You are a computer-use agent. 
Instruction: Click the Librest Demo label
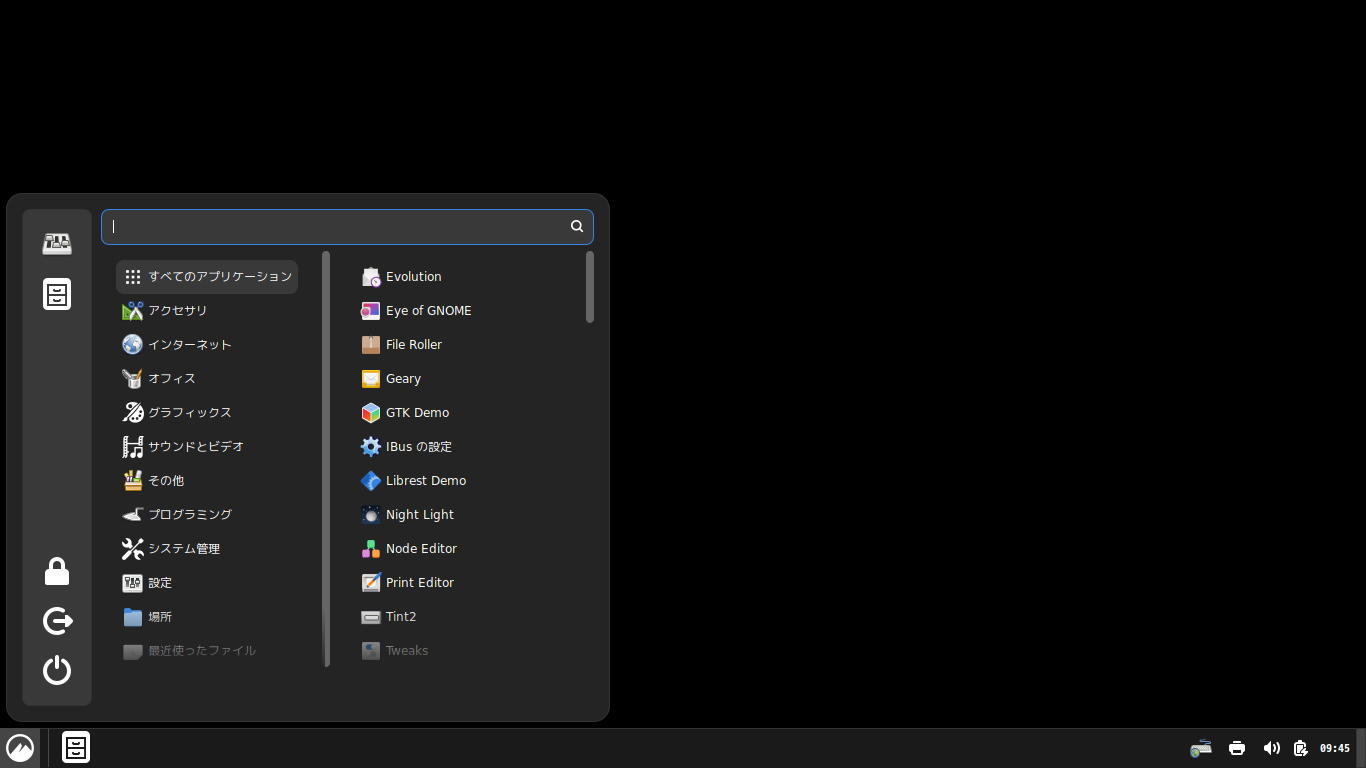tap(426, 481)
